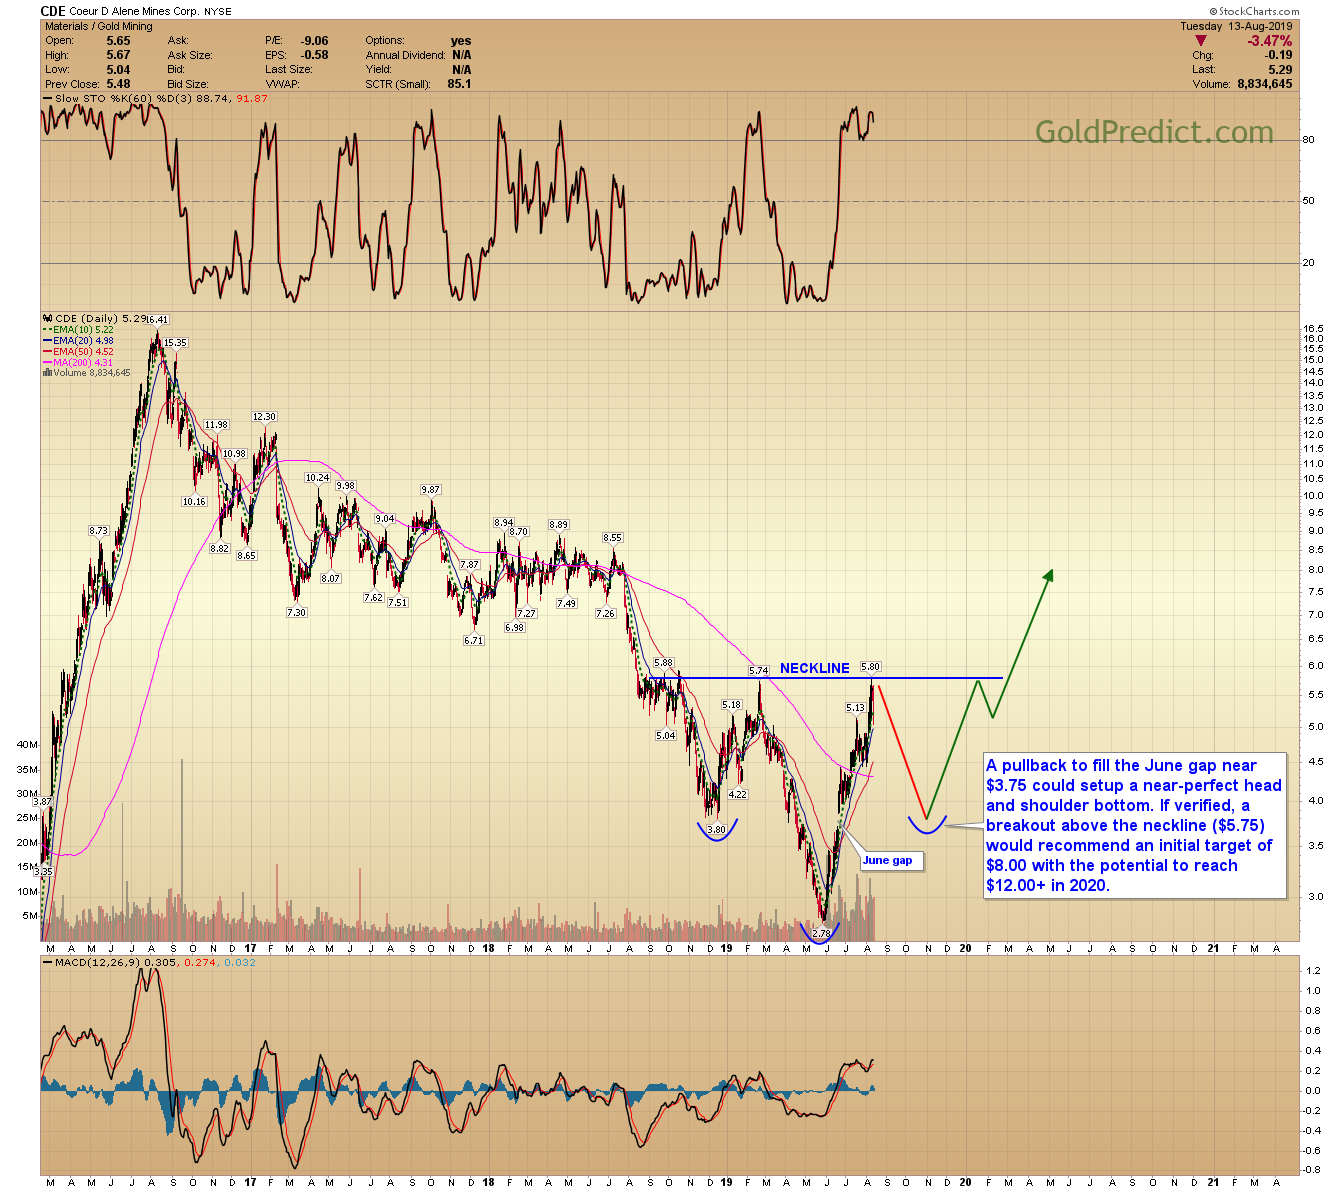Click the 2.78 bottom price label

tap(822, 933)
